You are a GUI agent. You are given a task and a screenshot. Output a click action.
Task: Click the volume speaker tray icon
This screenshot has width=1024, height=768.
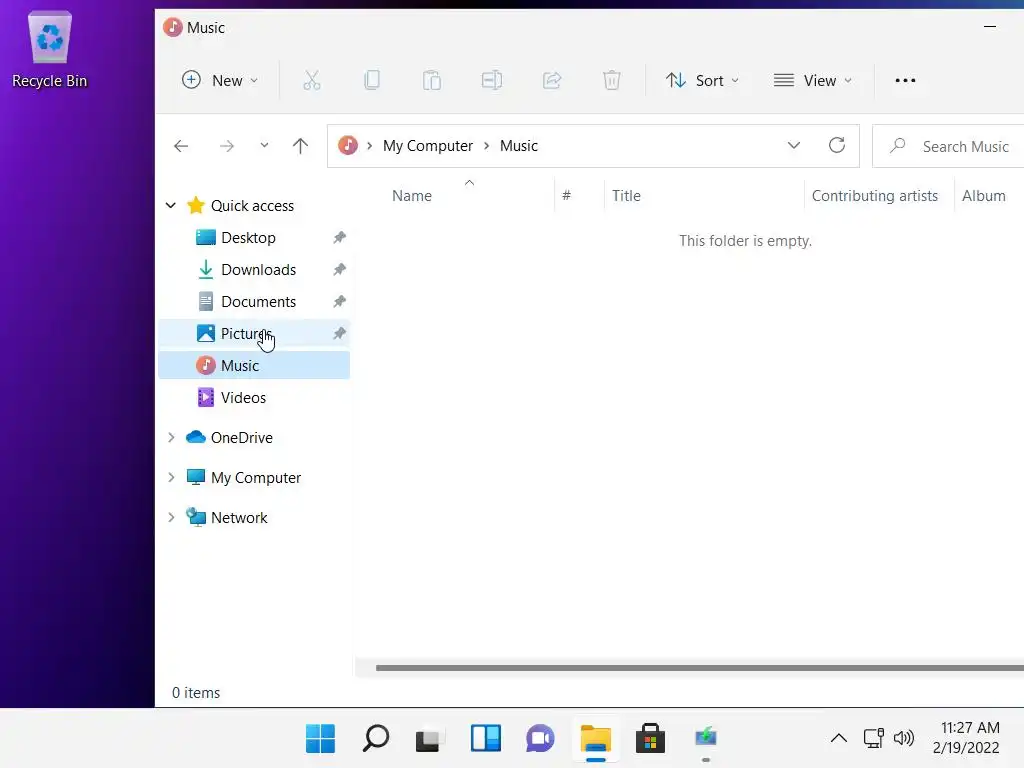(x=904, y=739)
